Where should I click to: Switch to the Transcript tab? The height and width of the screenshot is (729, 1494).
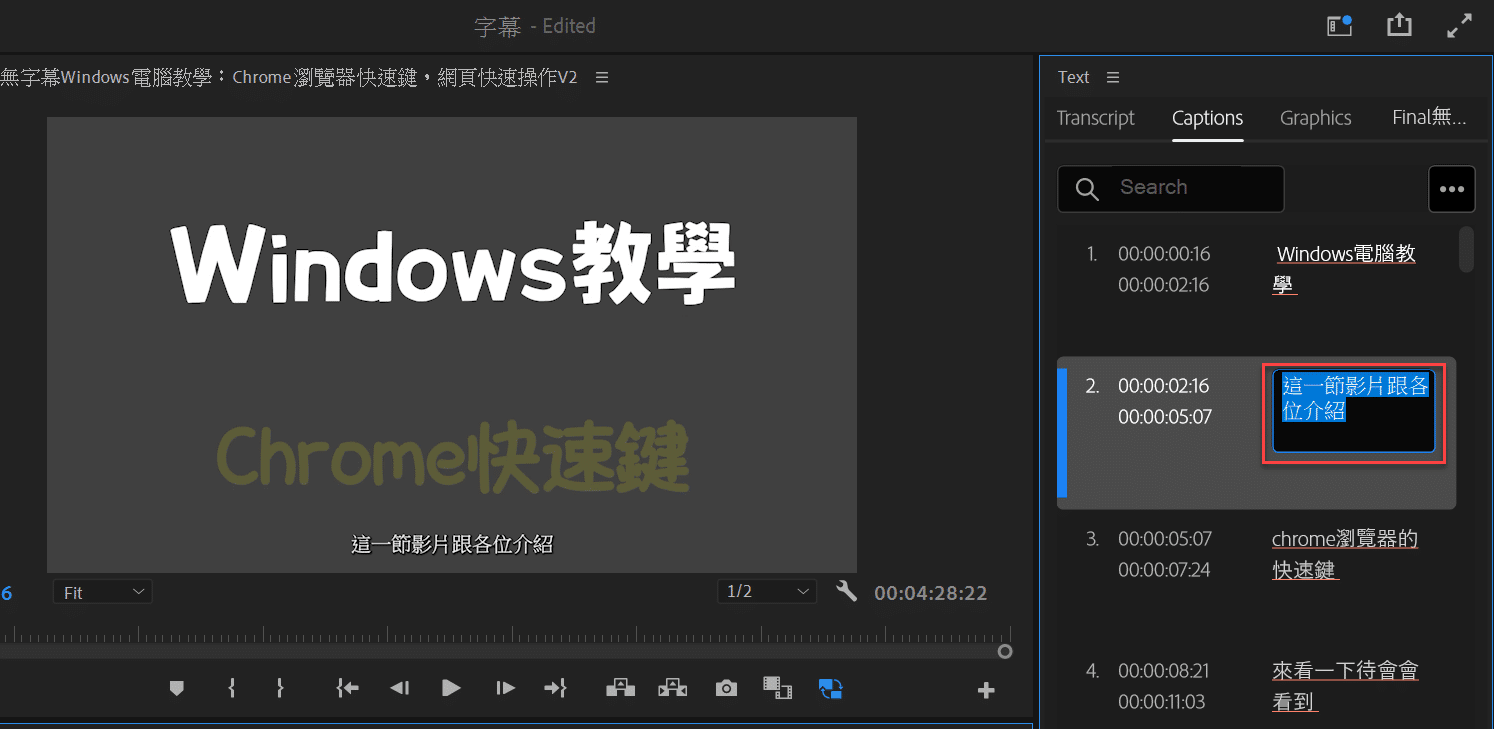(1096, 118)
